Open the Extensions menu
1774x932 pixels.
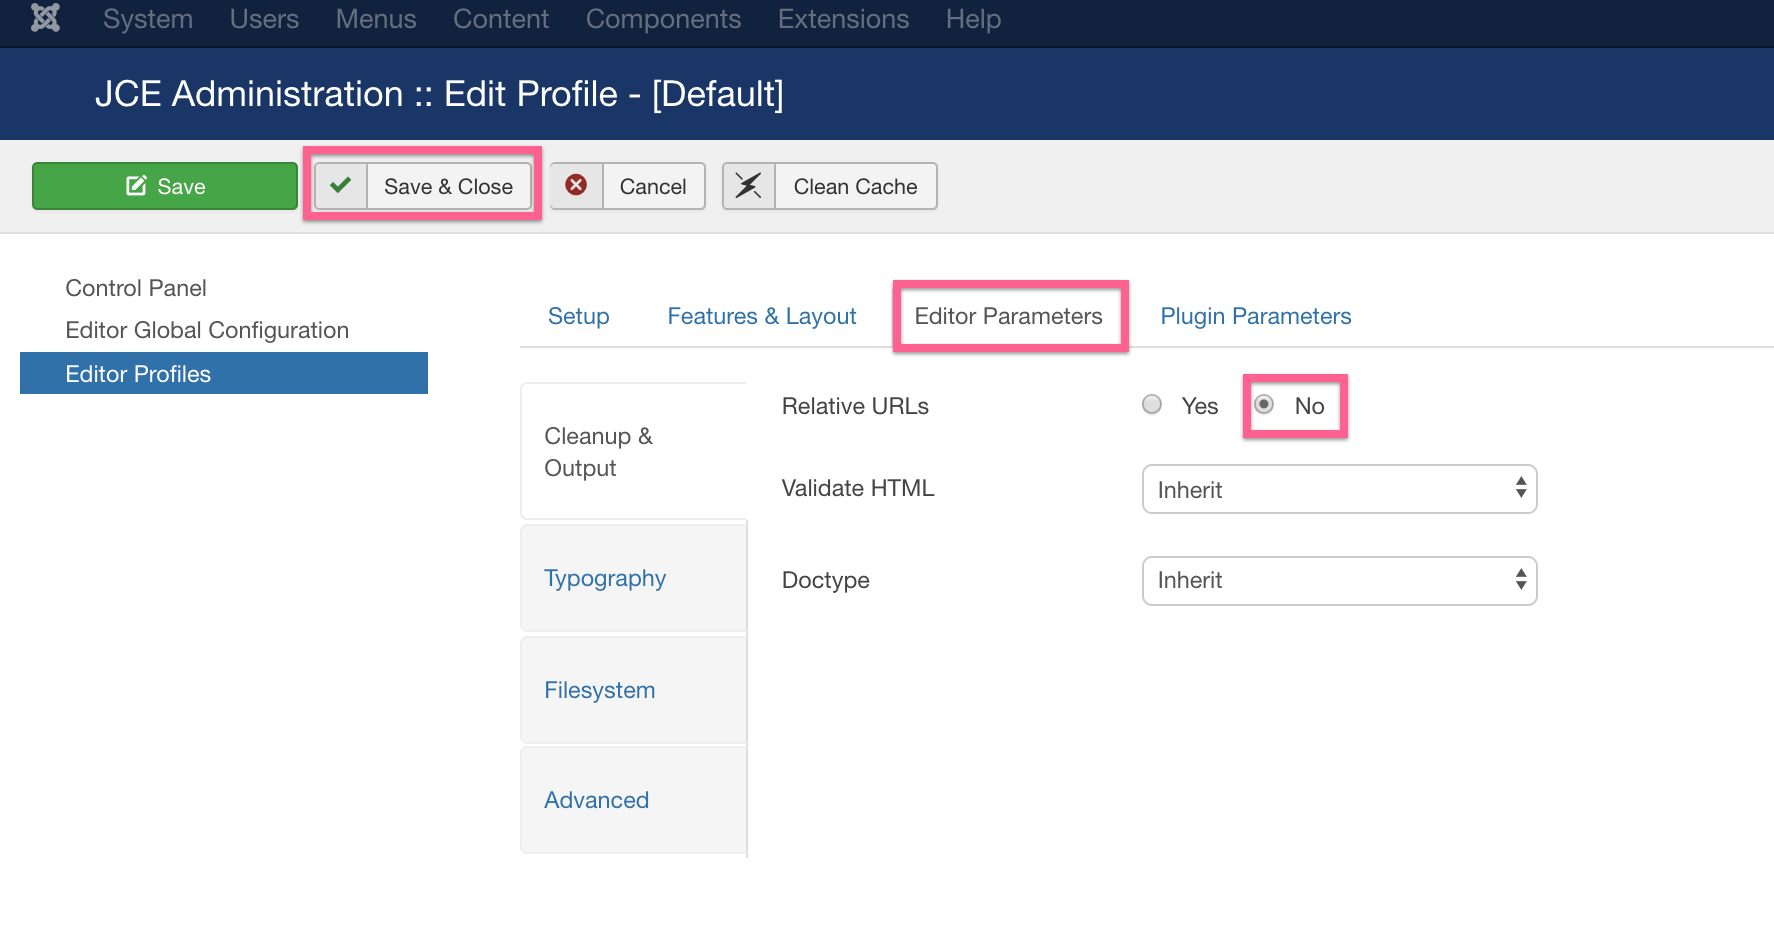(x=843, y=19)
